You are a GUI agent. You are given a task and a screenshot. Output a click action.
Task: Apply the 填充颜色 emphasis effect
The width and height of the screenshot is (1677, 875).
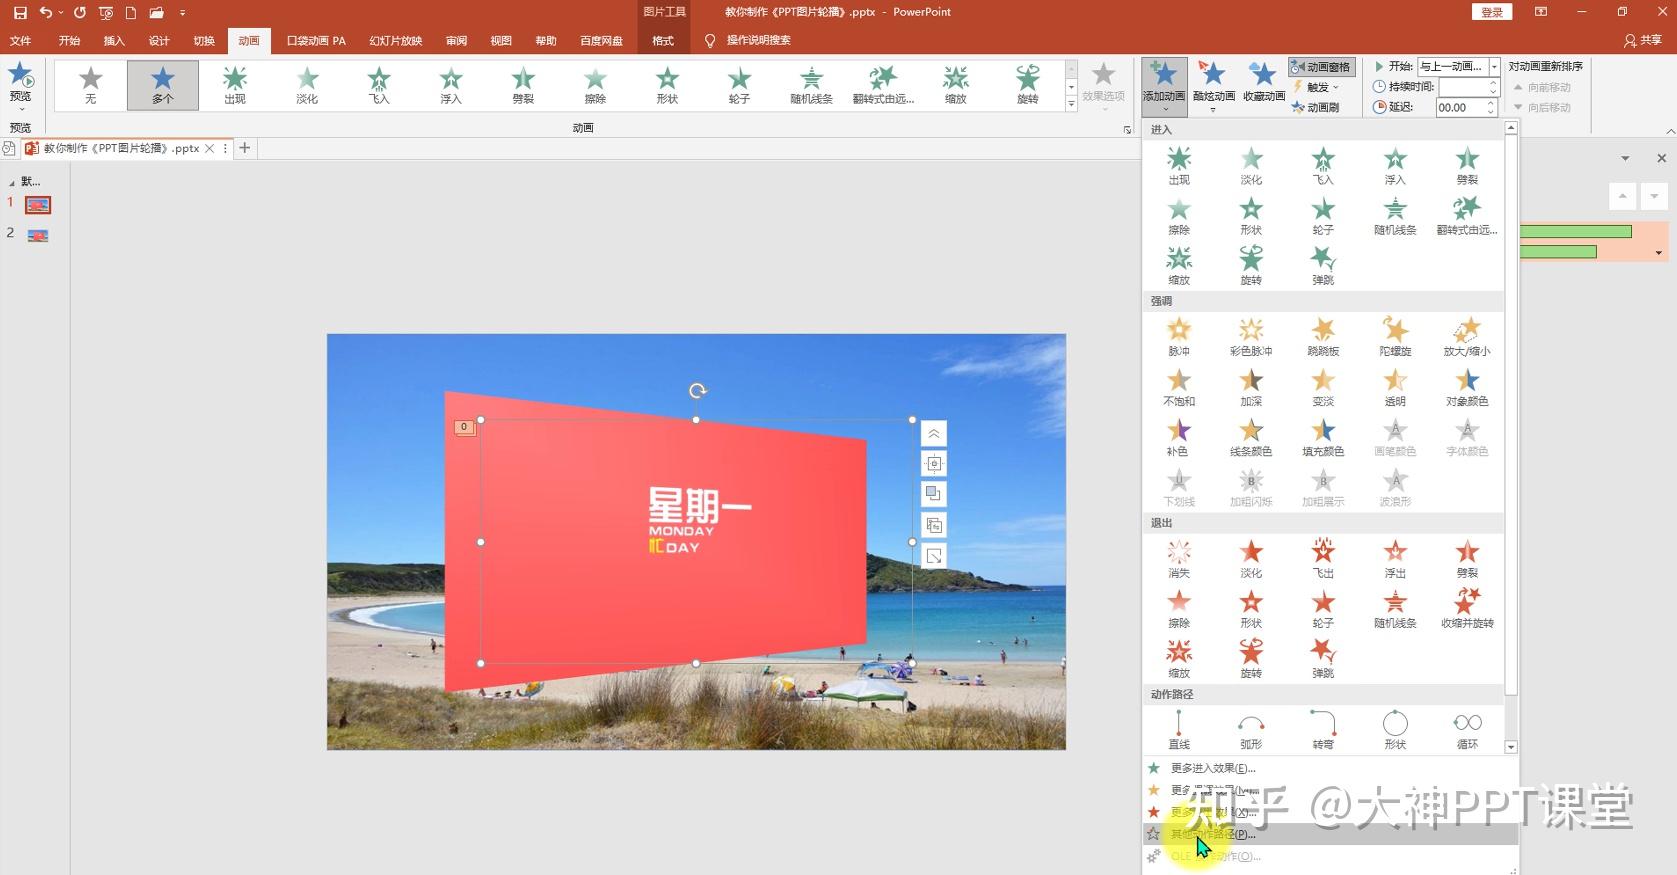pos(1323,437)
